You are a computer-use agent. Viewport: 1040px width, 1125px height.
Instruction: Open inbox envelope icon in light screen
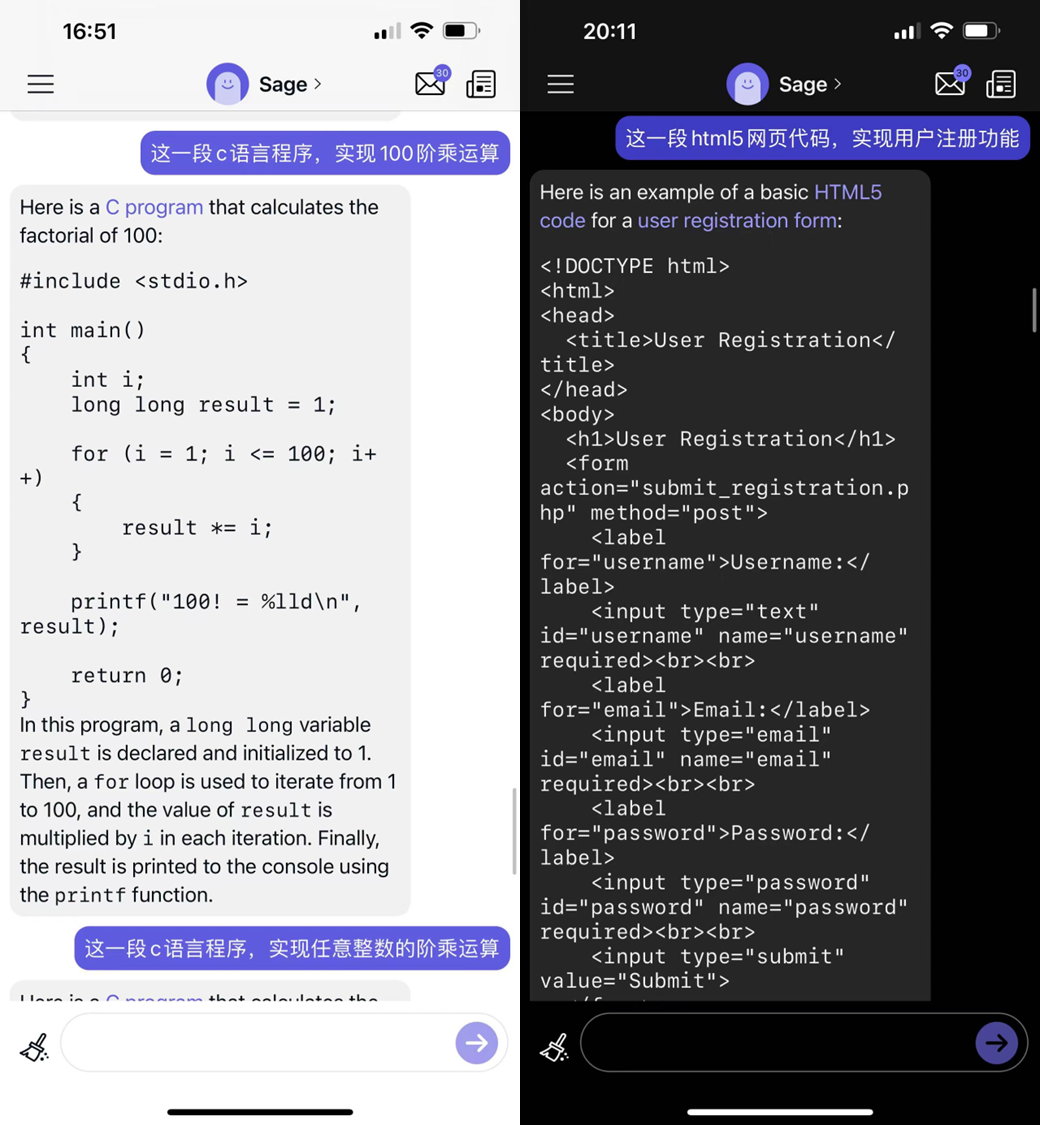[x=430, y=84]
